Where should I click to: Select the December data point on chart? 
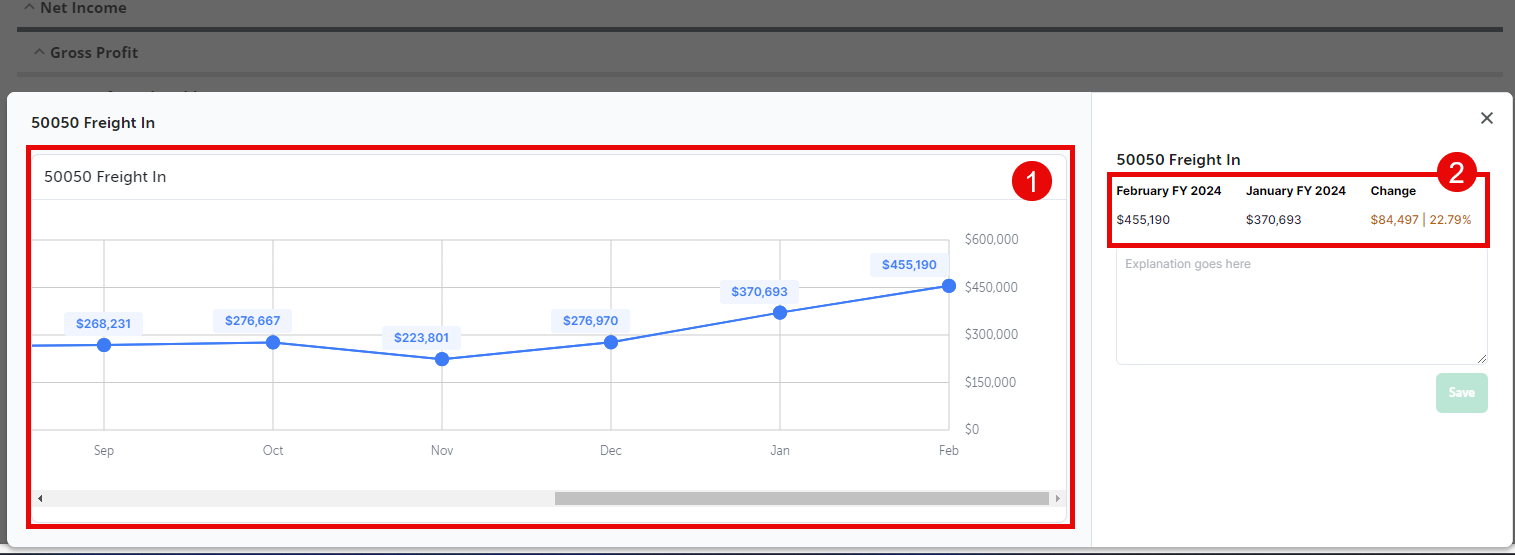[x=611, y=342]
